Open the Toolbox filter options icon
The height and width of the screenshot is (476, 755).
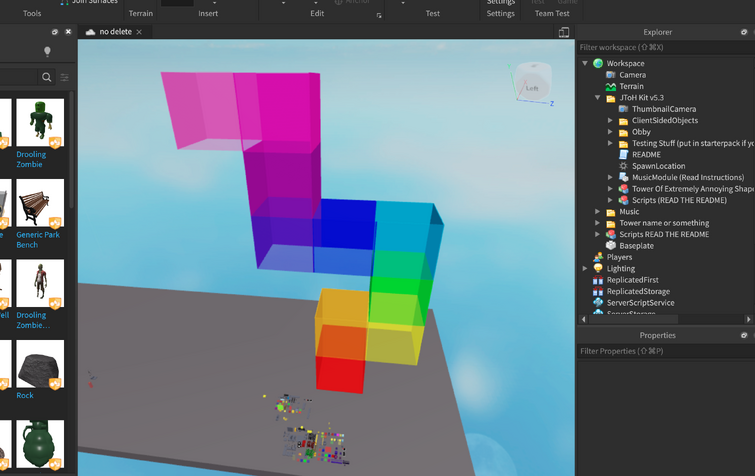[x=65, y=77]
